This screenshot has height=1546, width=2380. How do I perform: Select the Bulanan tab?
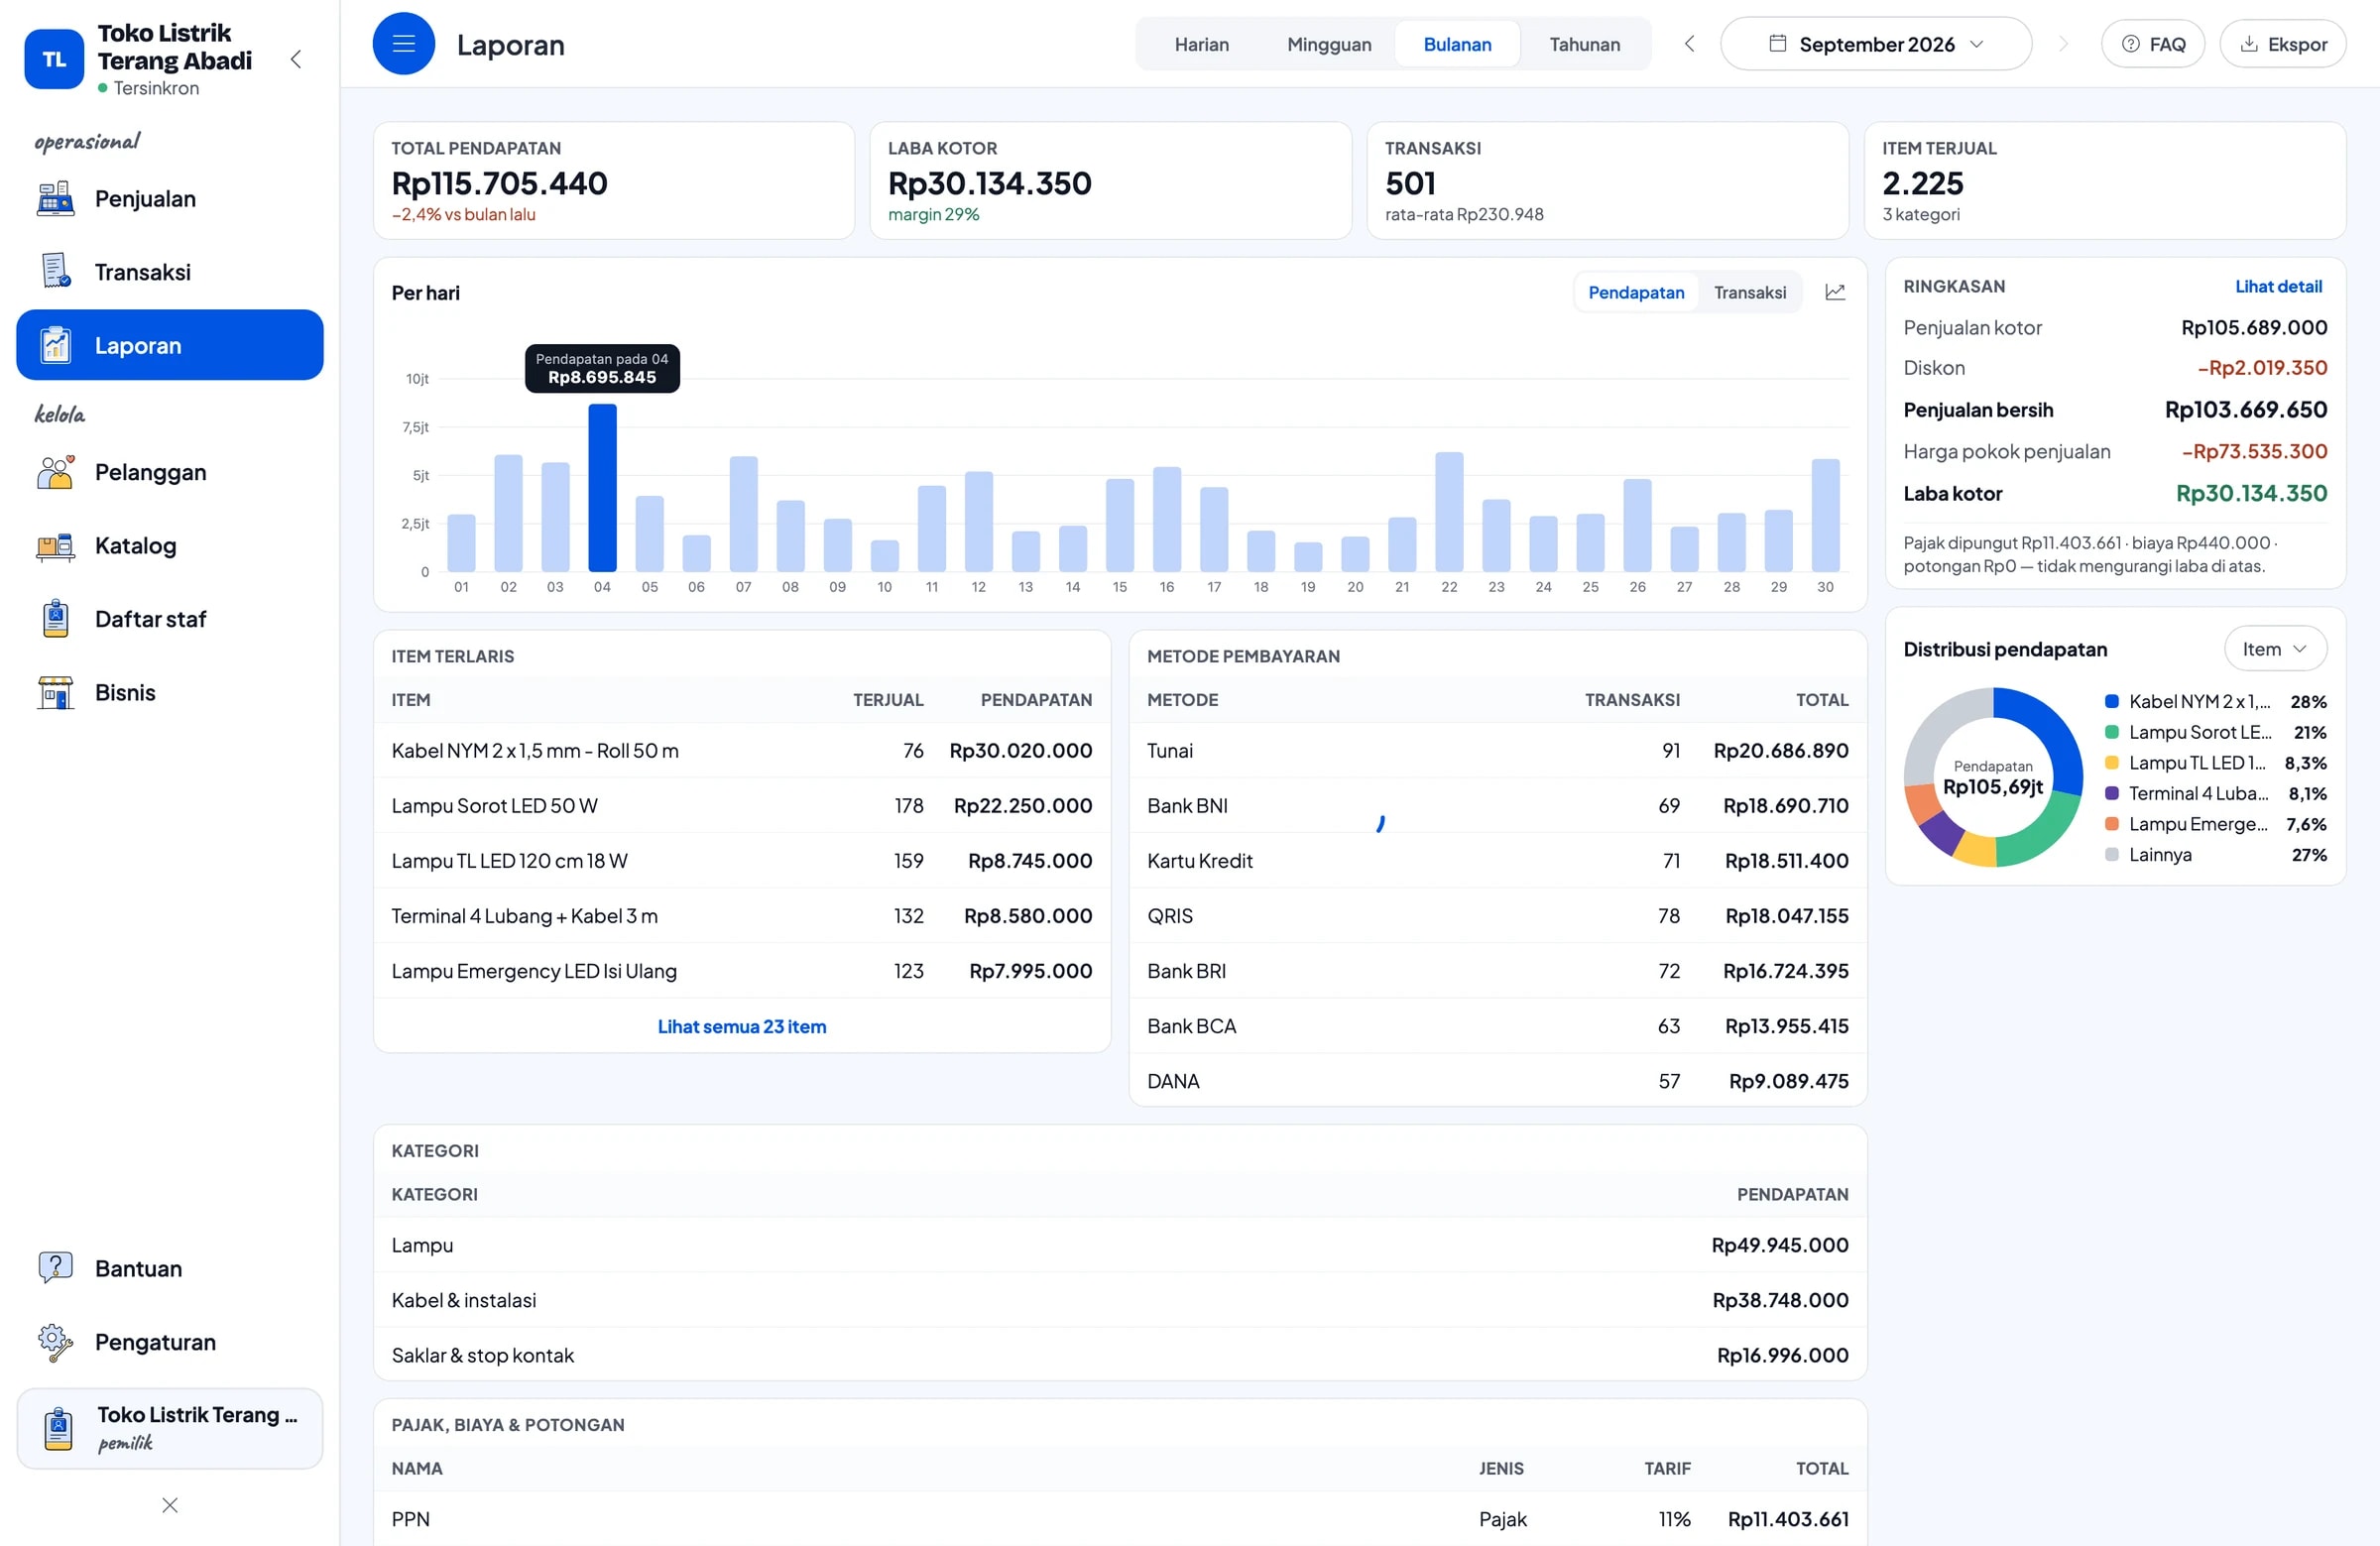(1457, 44)
